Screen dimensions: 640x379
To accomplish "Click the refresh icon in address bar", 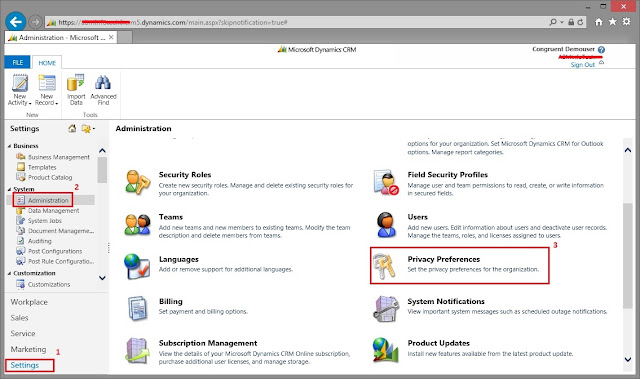I will (x=580, y=22).
